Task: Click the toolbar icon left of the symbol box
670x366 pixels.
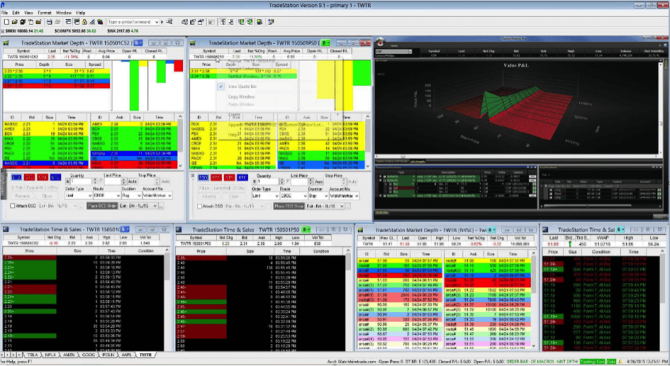Action: (x=100, y=22)
